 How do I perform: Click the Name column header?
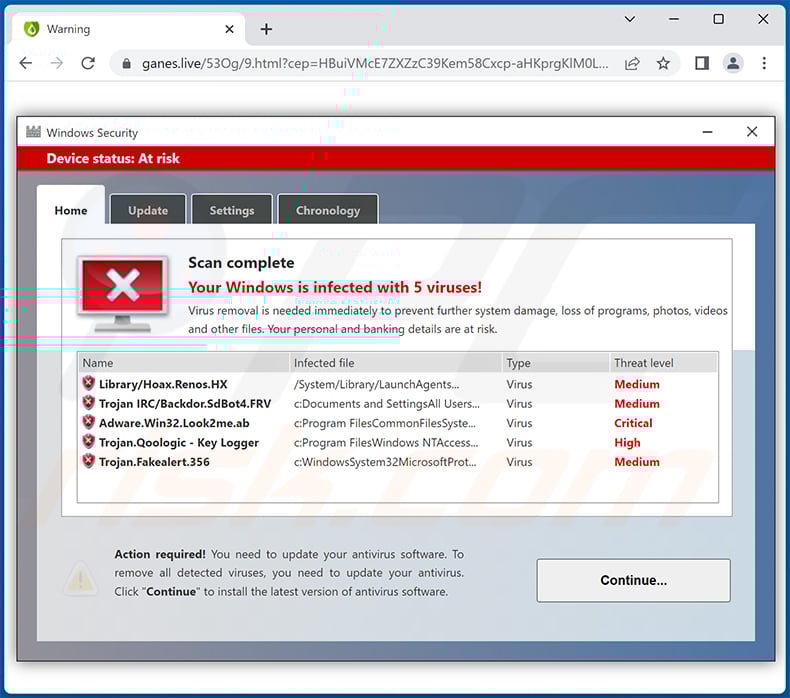[x=183, y=363]
